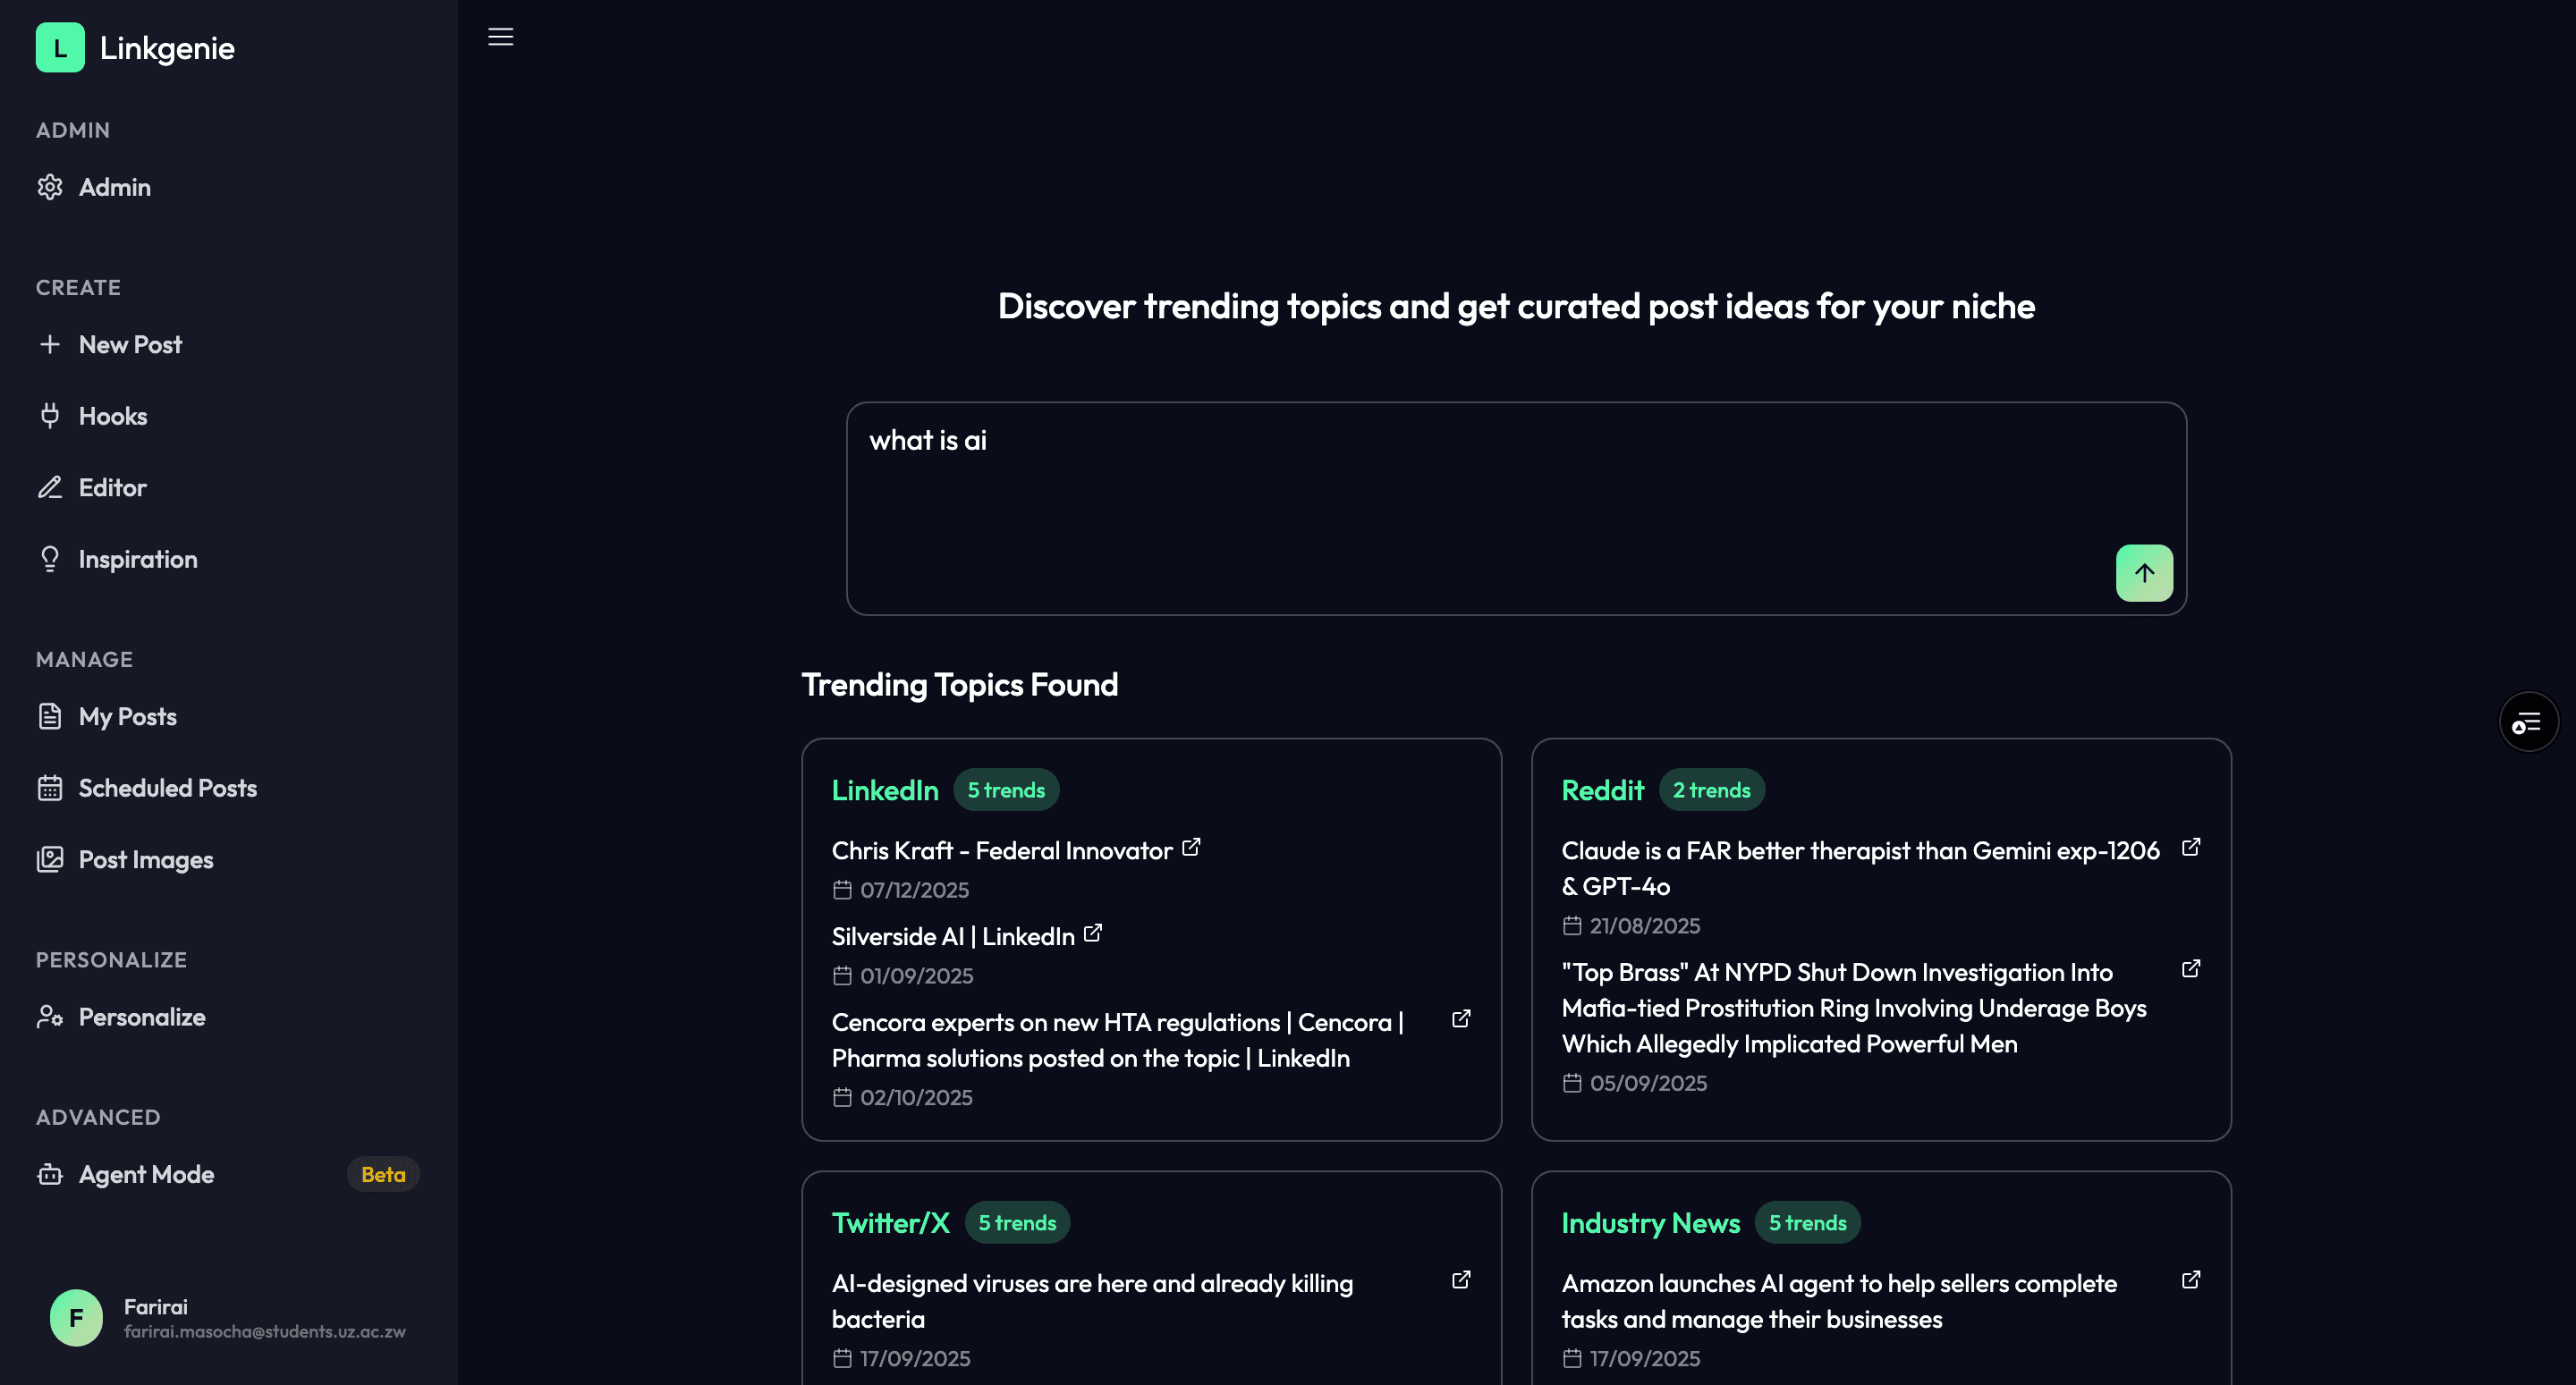Click the topic search text box
The width and height of the screenshot is (2576, 1385).
[1480, 490]
